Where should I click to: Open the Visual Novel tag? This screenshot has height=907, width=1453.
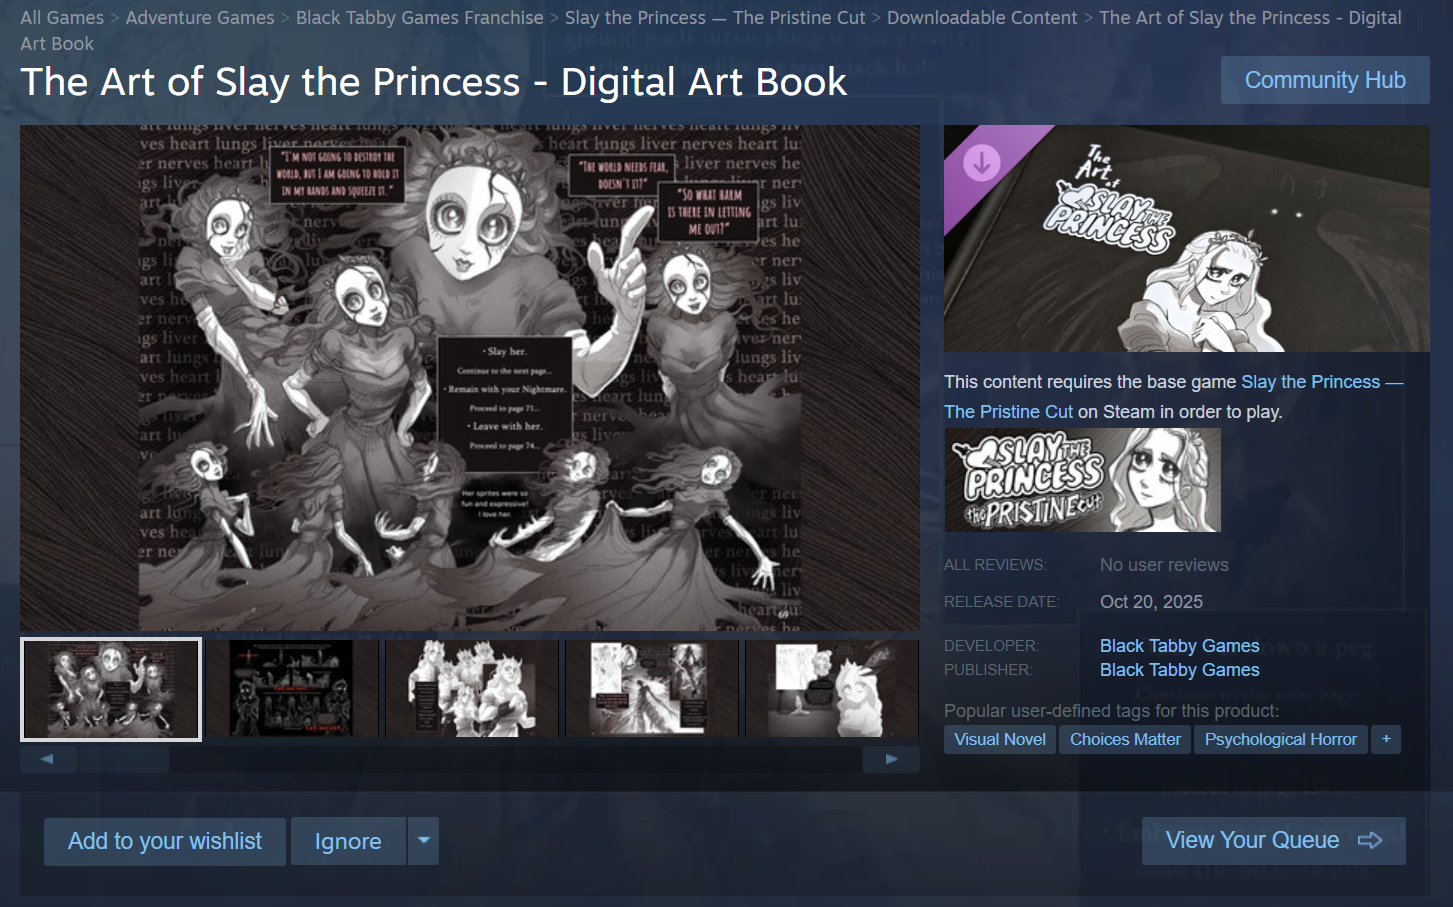pyautogui.click(x=1000, y=739)
